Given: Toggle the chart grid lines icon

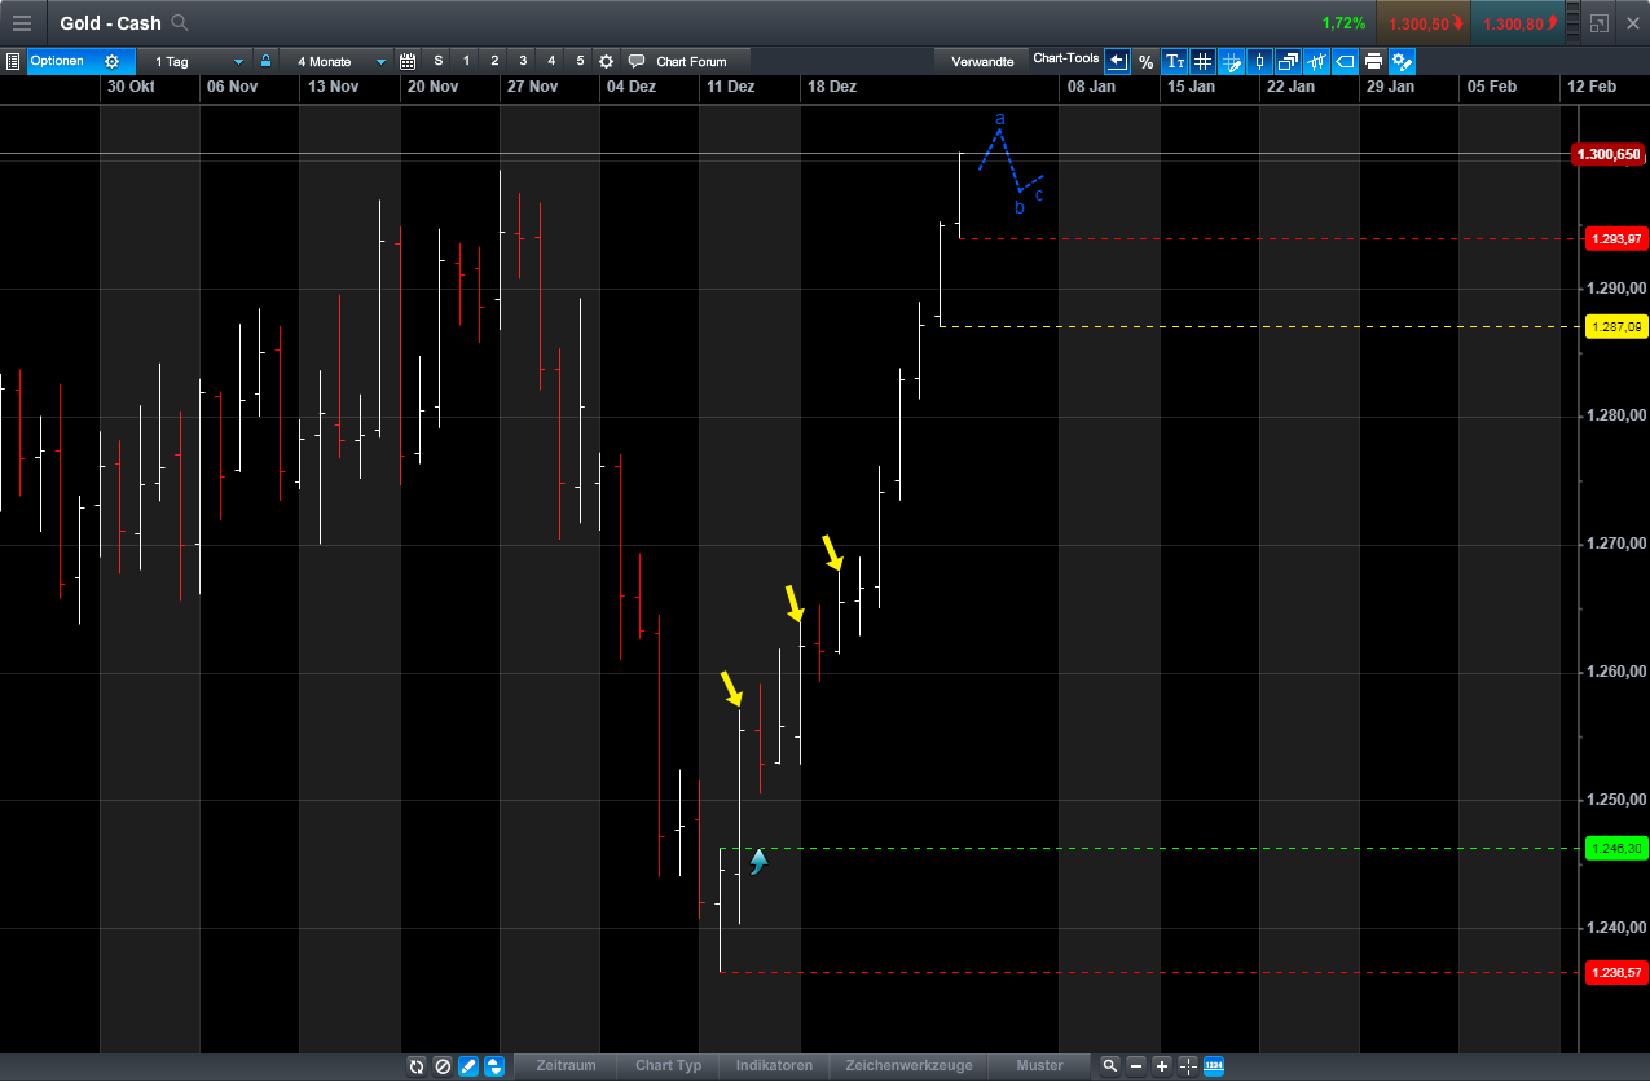Looking at the screenshot, I should coord(1202,61).
